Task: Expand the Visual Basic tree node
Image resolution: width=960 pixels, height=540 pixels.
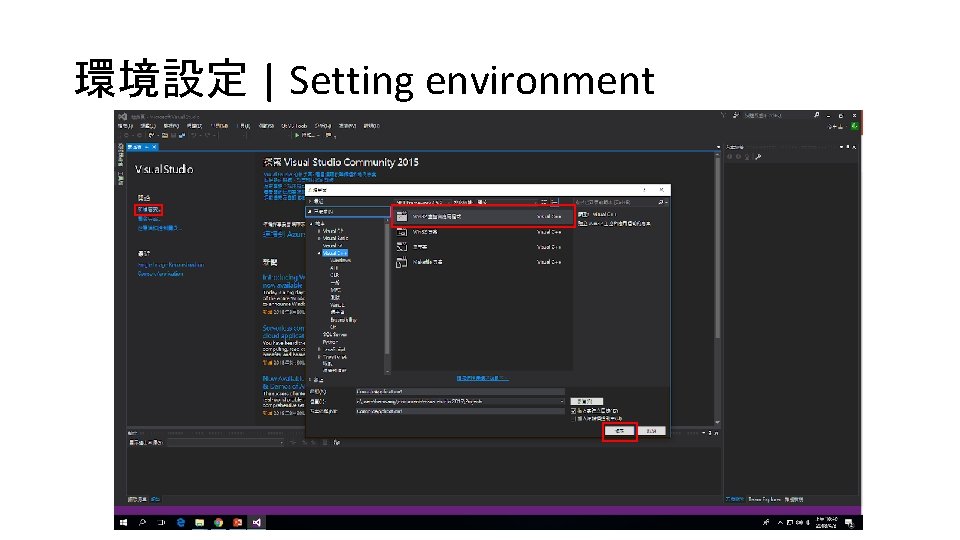Action: click(319, 238)
